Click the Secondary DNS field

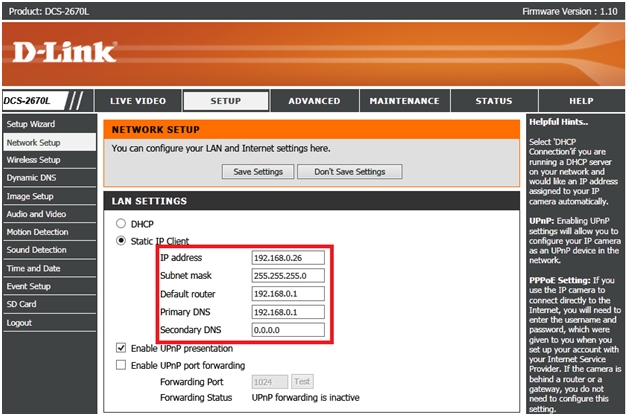288,330
